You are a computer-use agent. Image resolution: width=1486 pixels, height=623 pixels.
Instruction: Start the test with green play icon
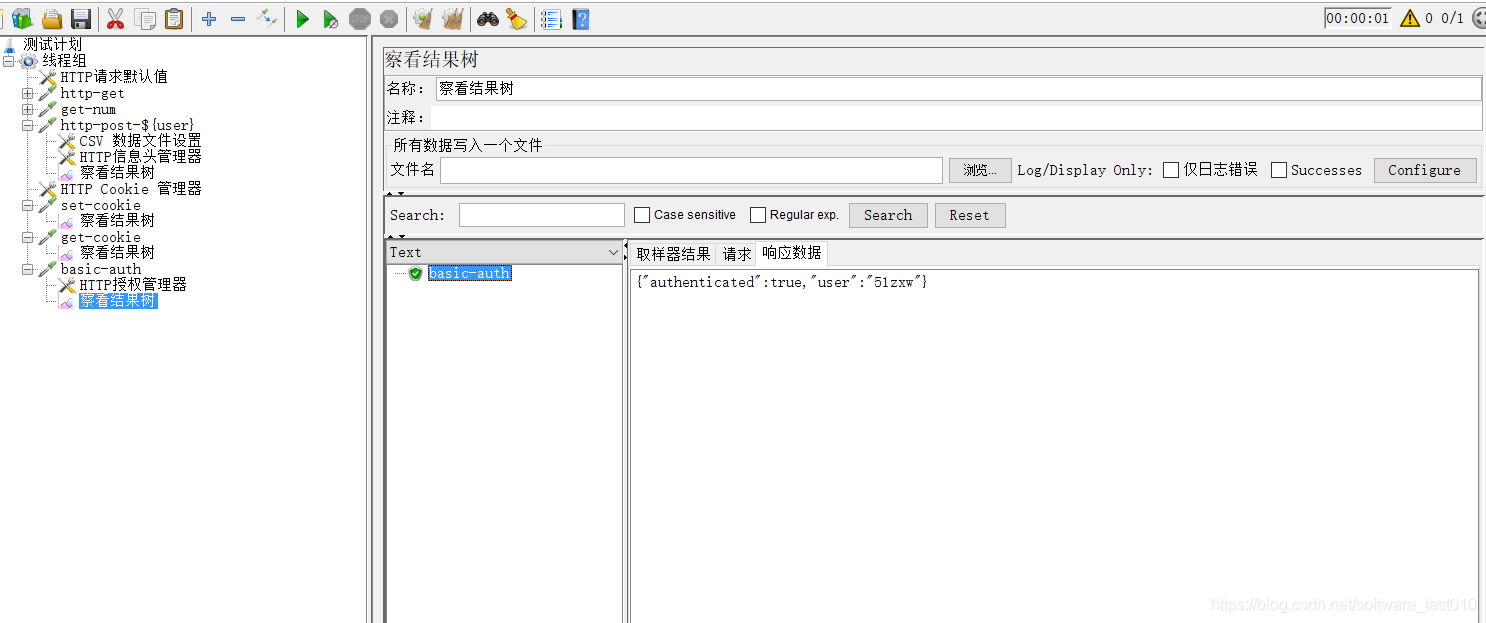302,18
